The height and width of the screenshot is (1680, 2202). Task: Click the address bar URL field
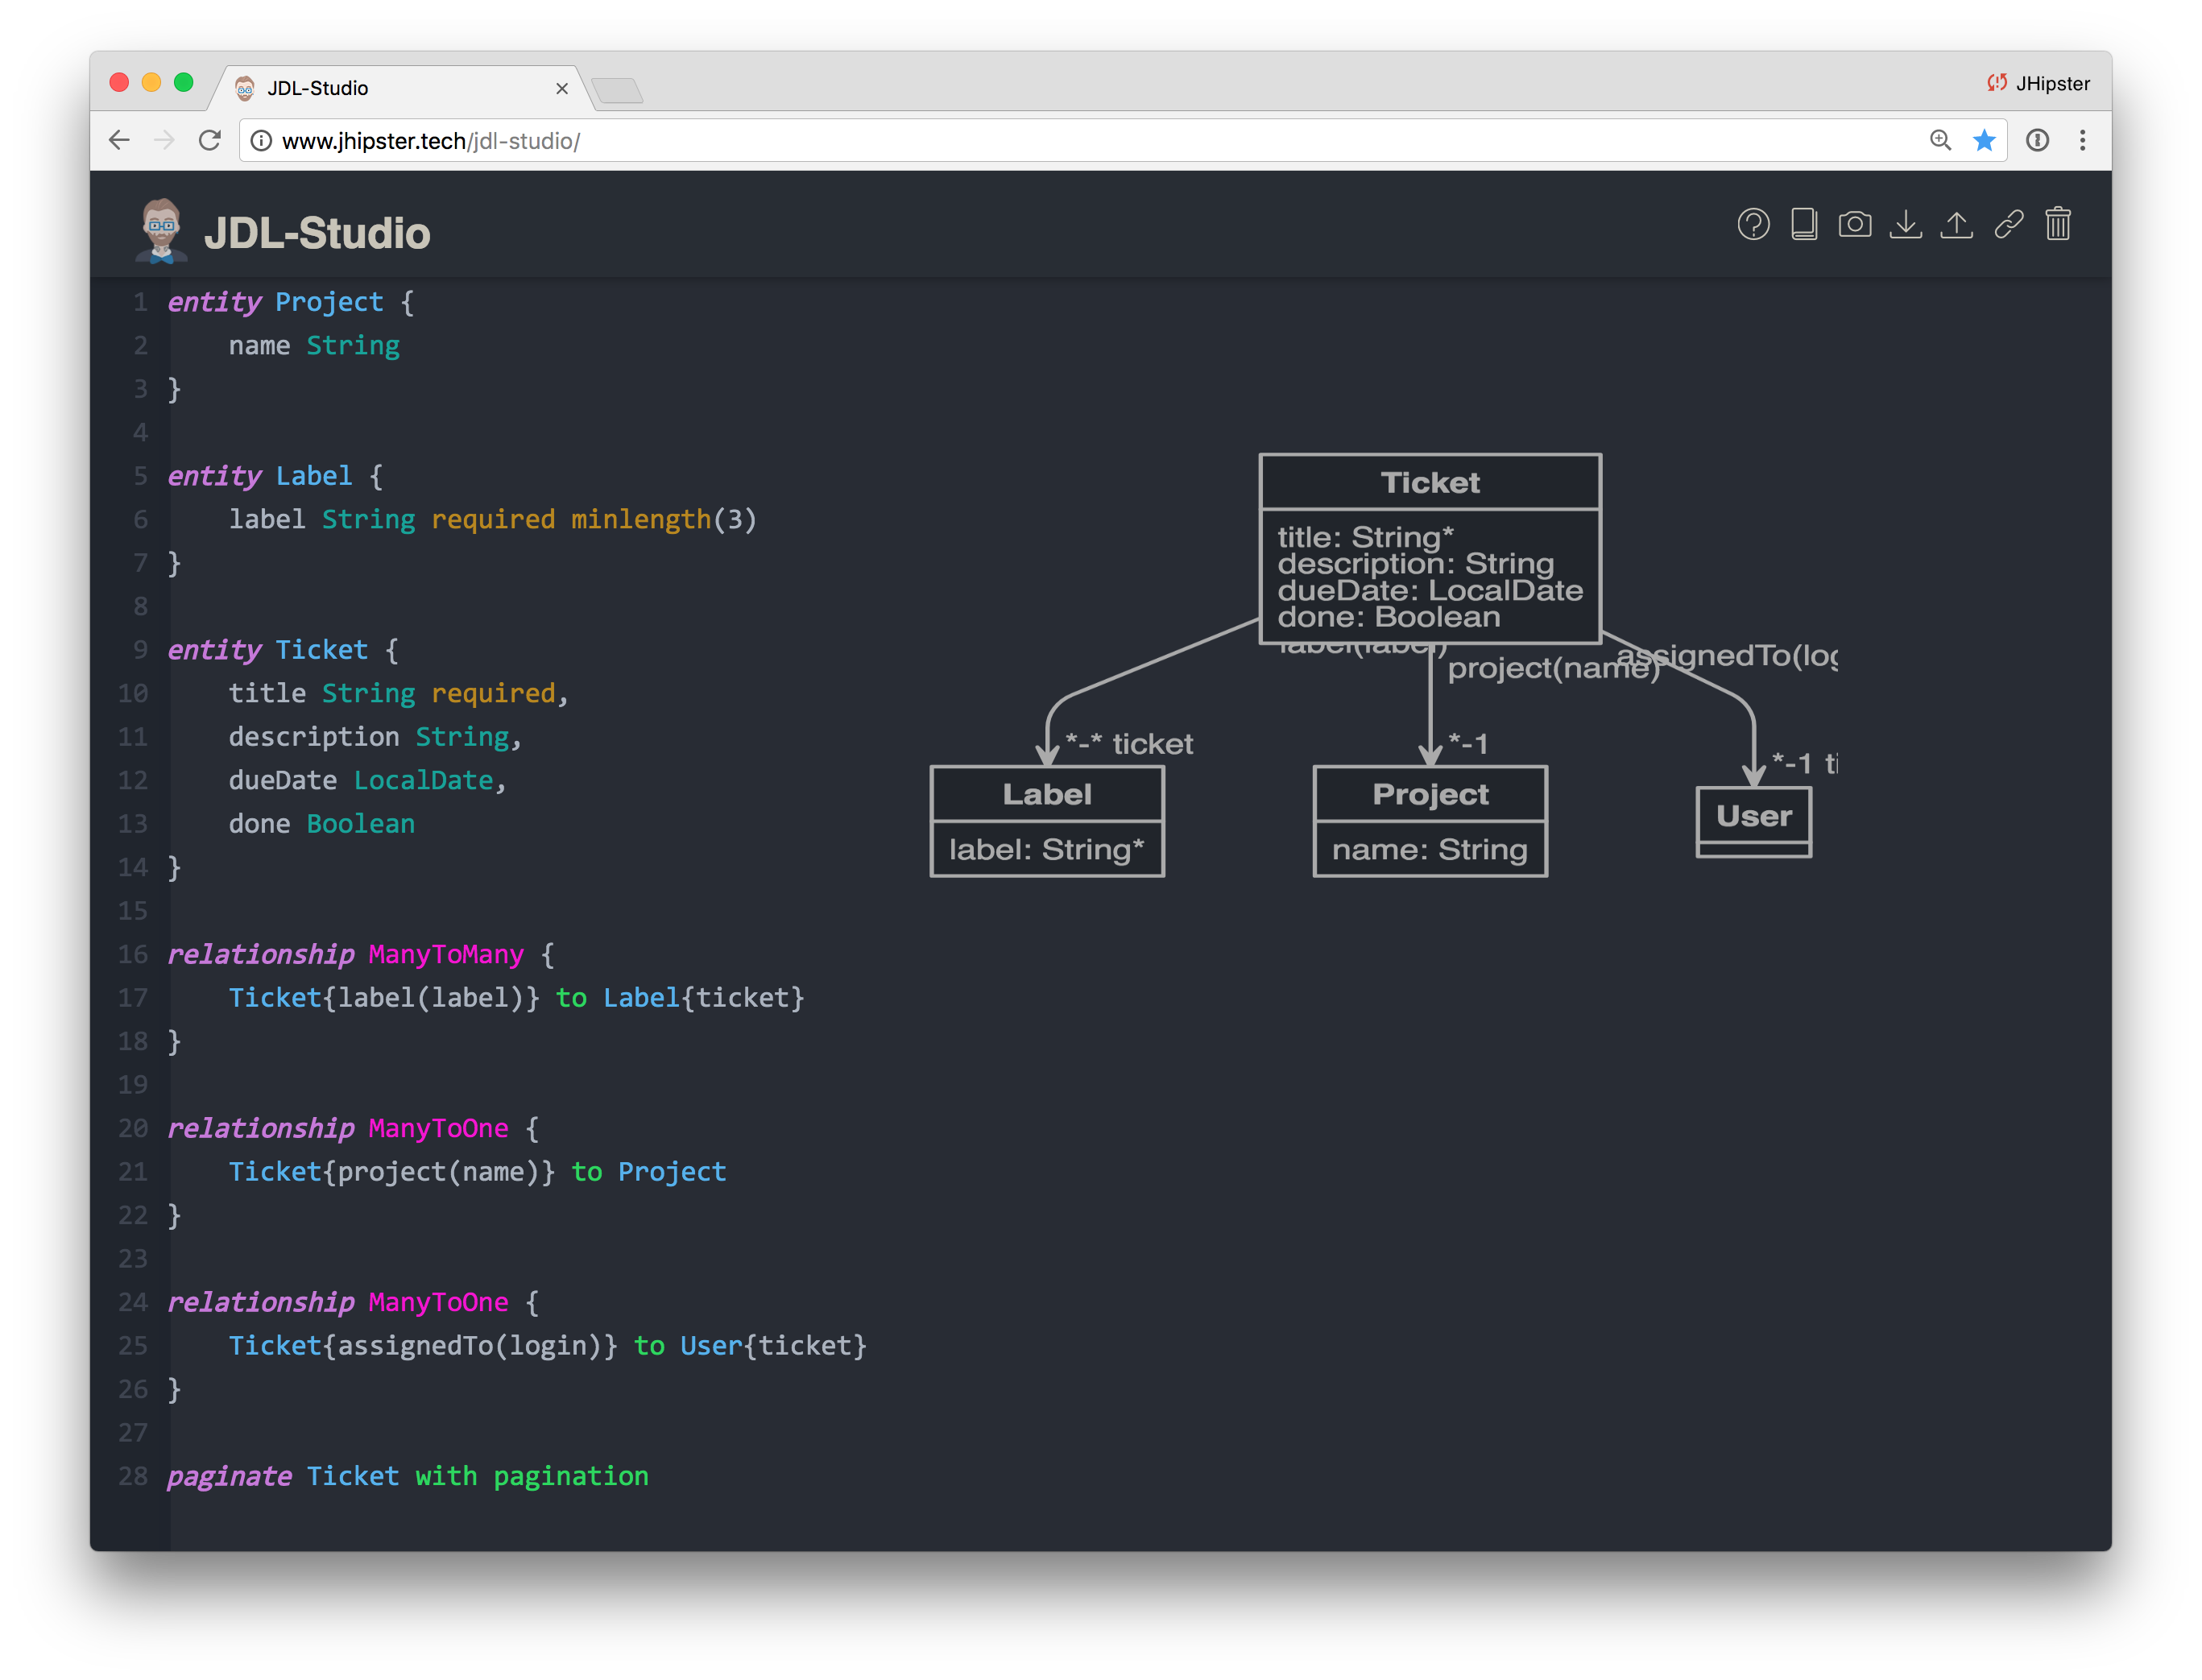tap(1000, 141)
